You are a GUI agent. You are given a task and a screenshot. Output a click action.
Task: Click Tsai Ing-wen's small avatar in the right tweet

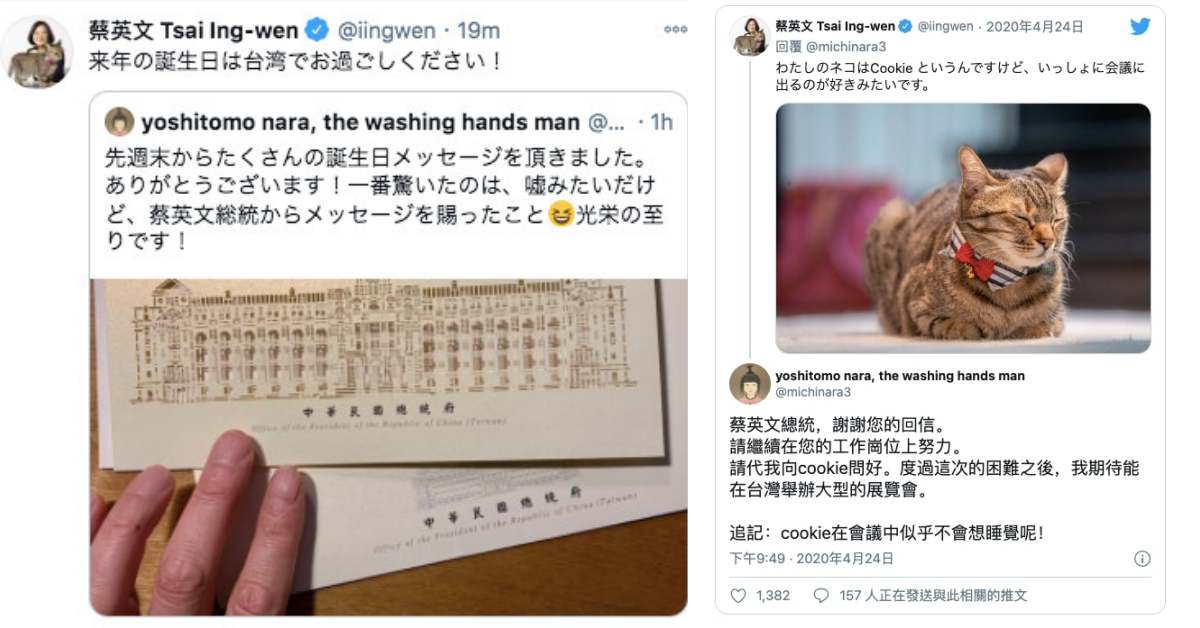pos(750,36)
